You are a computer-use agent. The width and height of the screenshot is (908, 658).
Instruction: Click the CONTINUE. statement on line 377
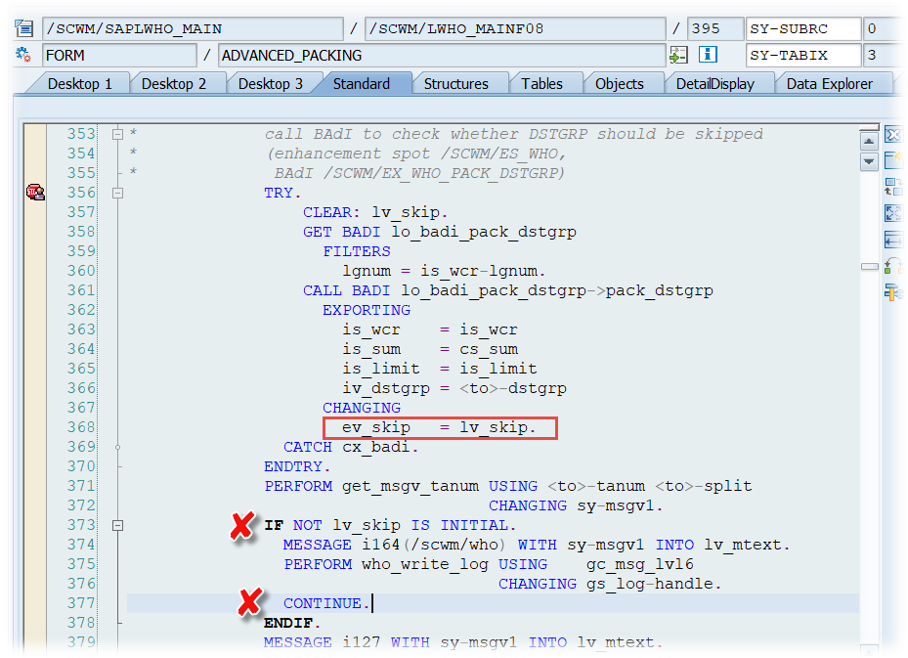click(326, 604)
